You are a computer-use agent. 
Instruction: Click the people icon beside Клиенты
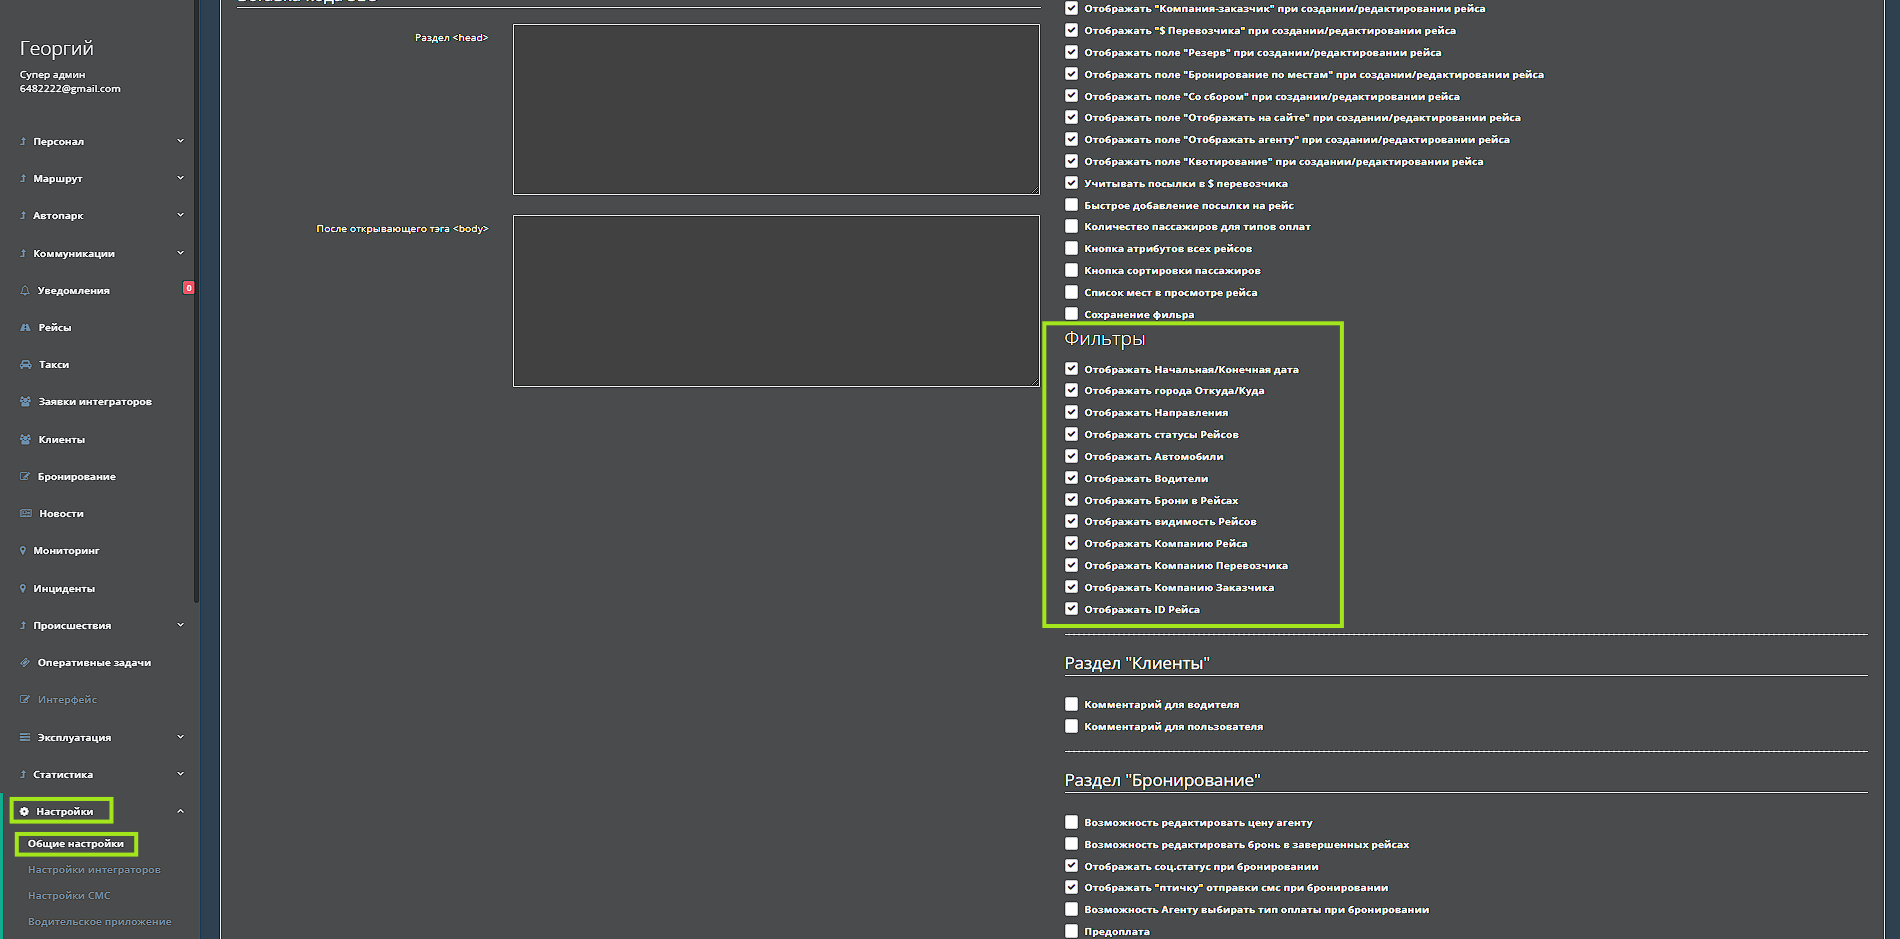coord(25,440)
